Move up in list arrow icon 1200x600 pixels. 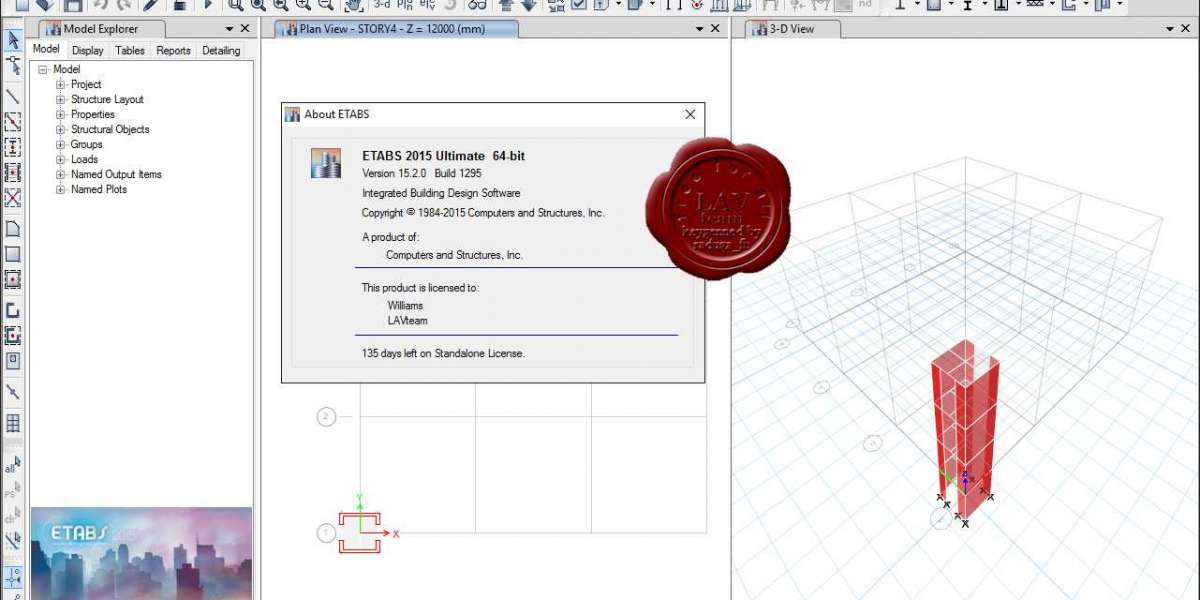click(507, 5)
